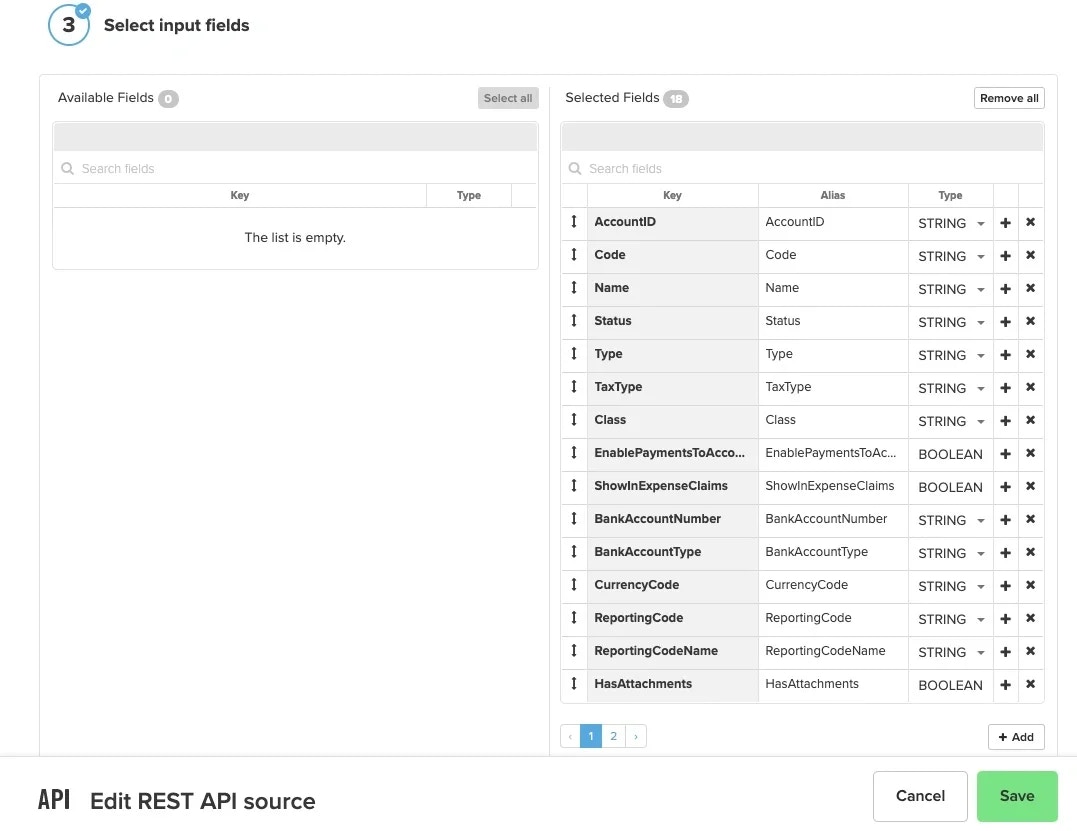Click drag handle on BankAccountNumber row
Screen dimensions: 1077x831
(x=574, y=519)
